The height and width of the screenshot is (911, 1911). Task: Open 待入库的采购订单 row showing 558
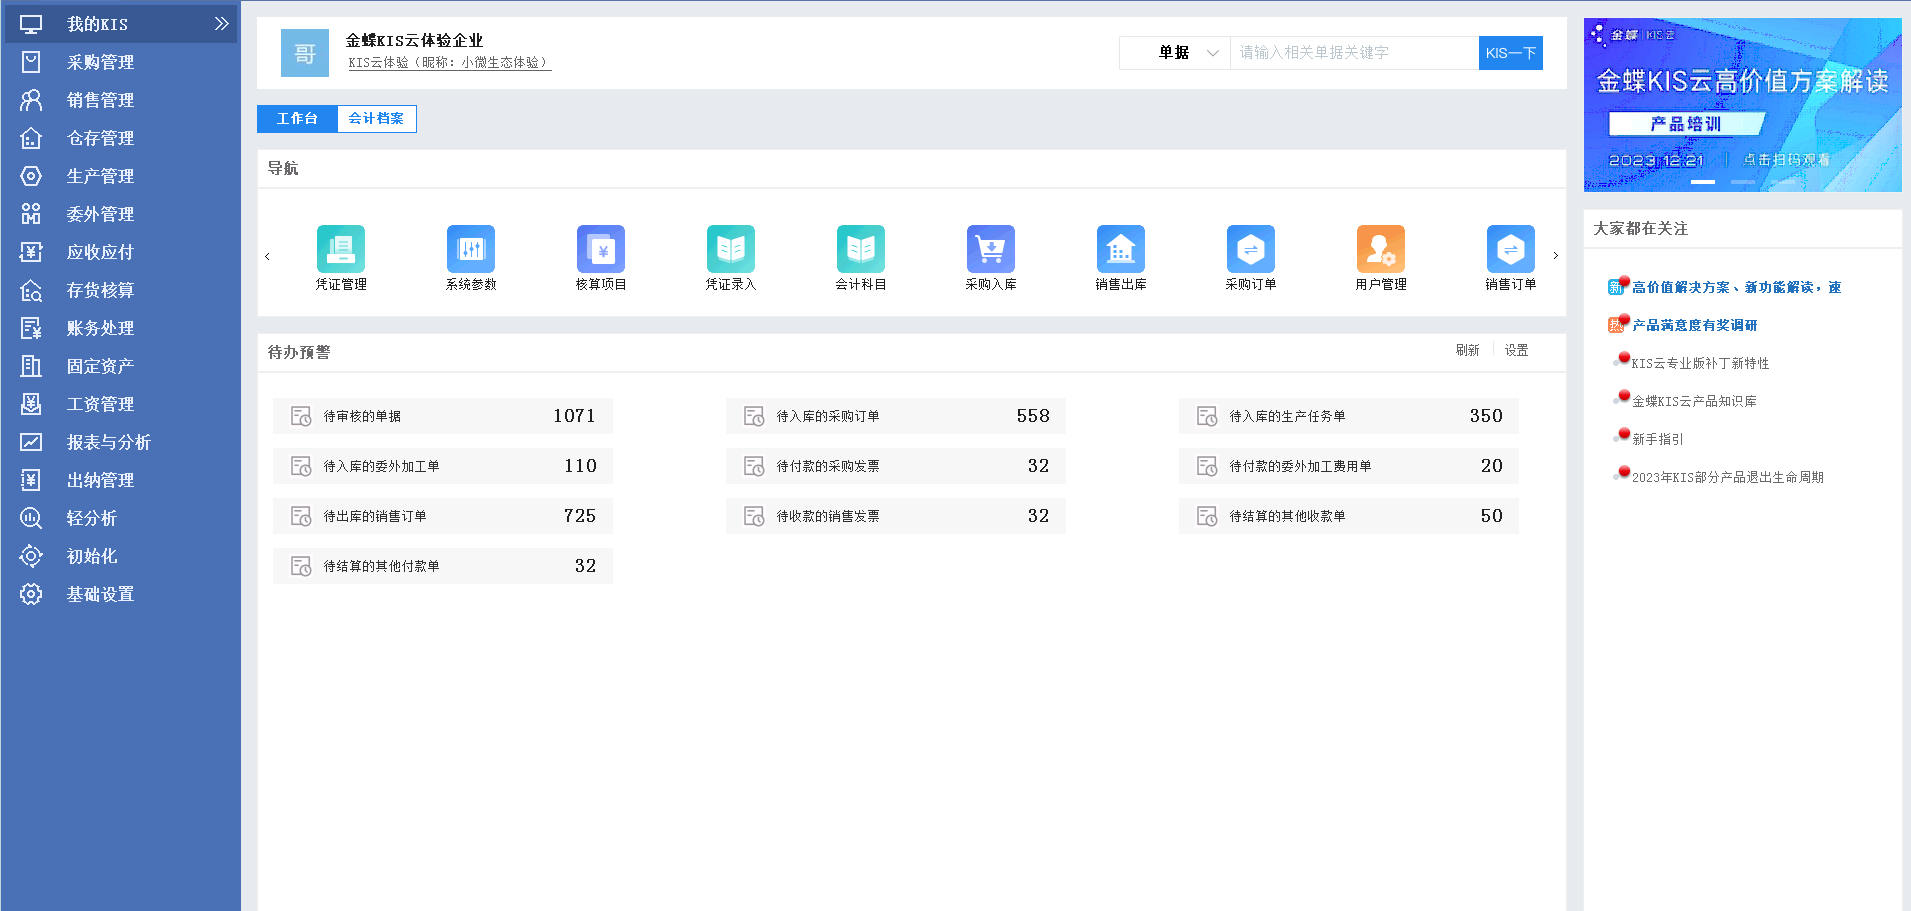point(896,416)
